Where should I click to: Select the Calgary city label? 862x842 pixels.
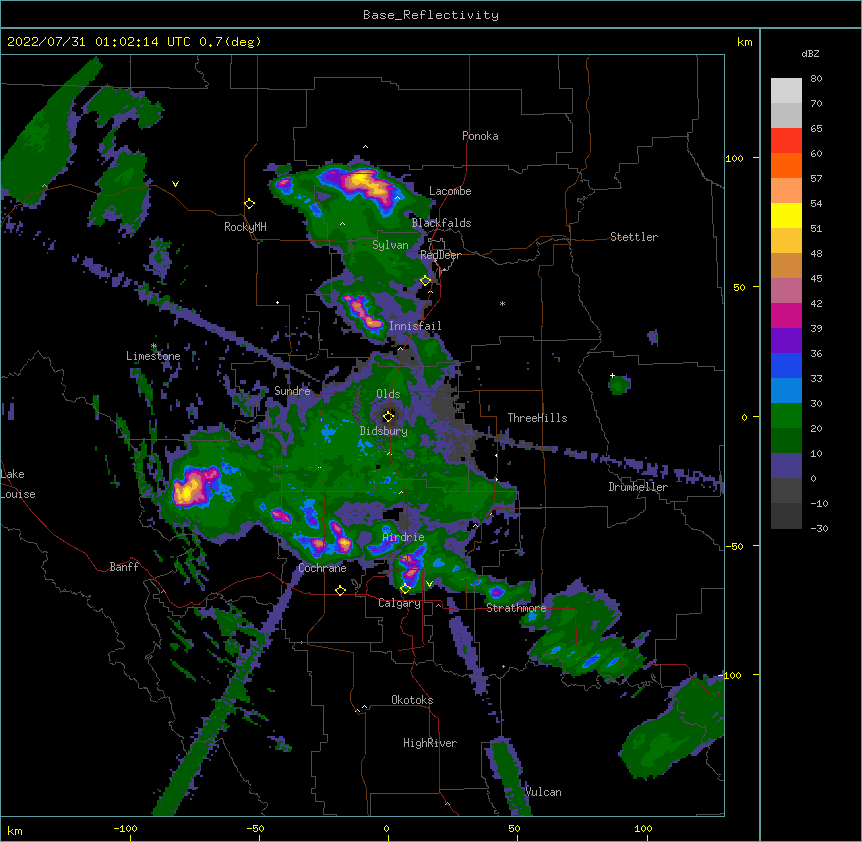click(x=399, y=603)
